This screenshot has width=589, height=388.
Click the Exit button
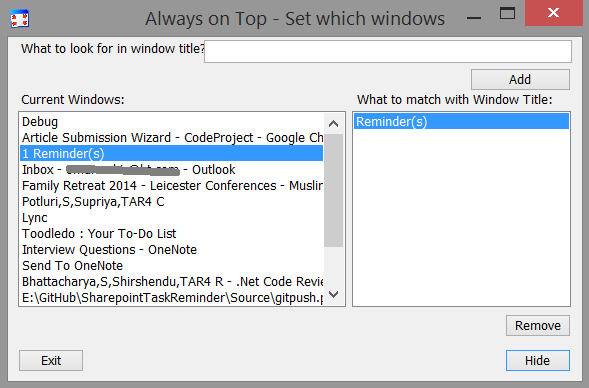(x=51, y=361)
